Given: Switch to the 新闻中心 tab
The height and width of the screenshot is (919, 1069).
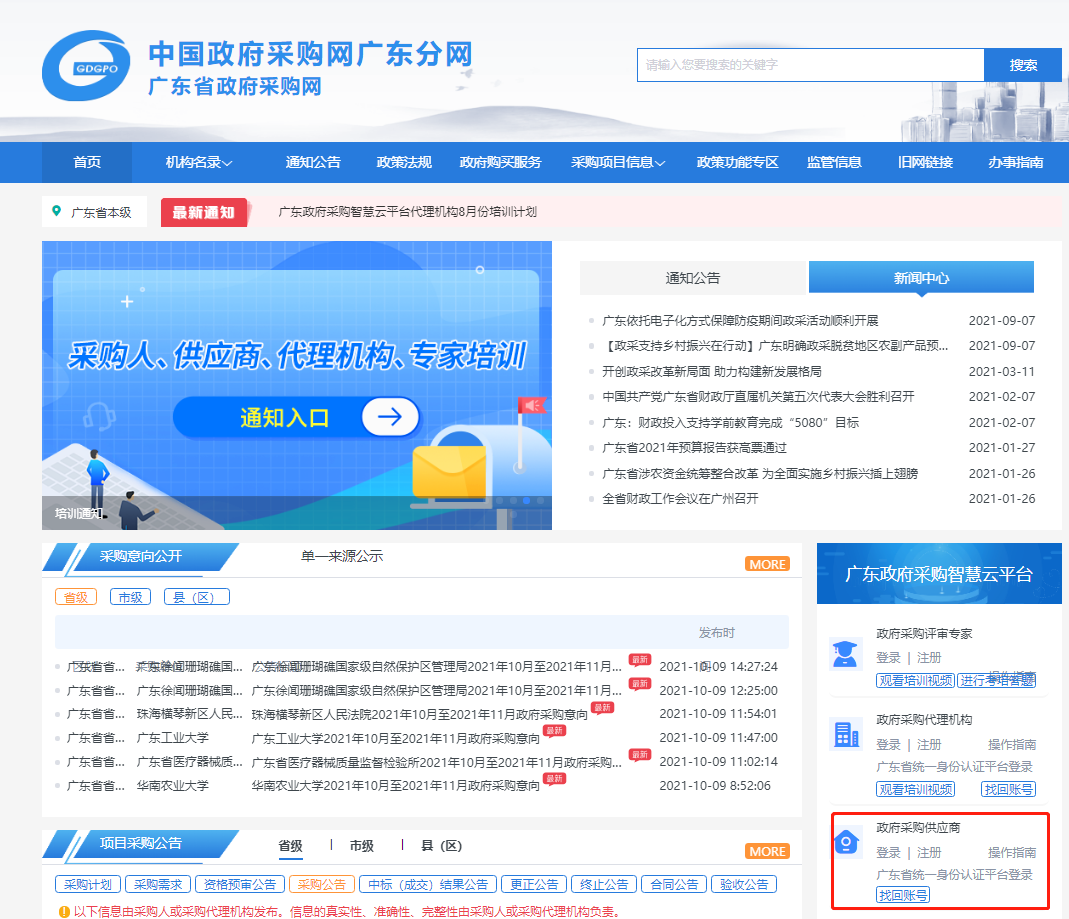Looking at the screenshot, I should pos(921,278).
